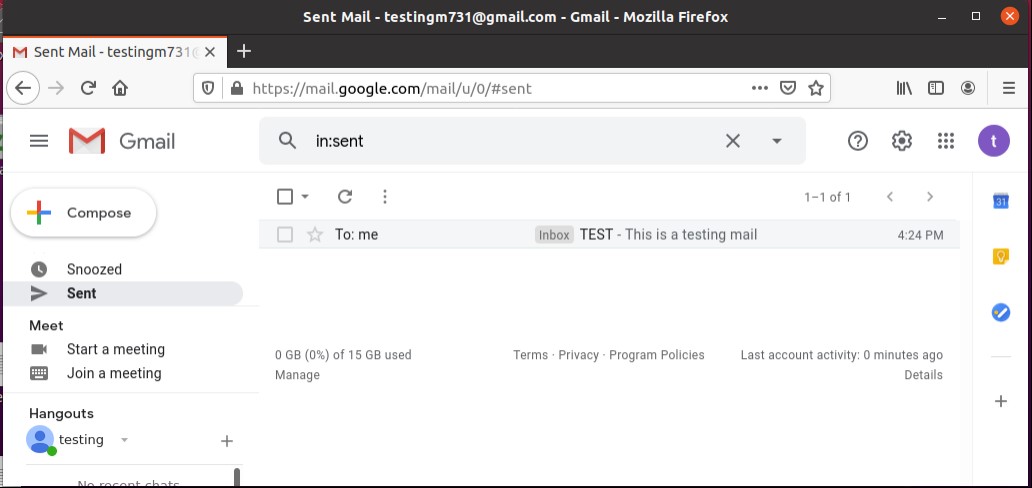Viewport: 1032px width, 488px height.
Task: Click the Support help icon
Action: (x=858, y=141)
